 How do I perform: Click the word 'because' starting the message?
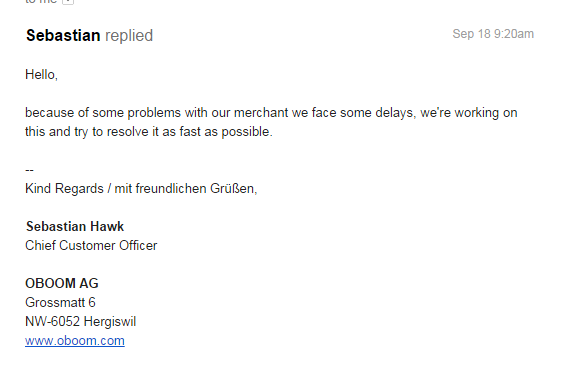tap(49, 113)
